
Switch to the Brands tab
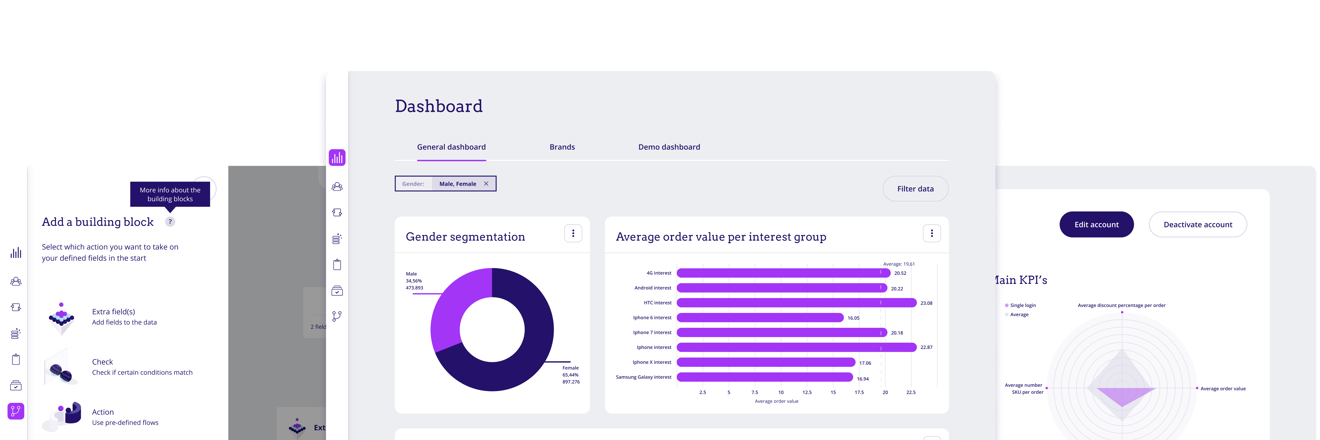(x=562, y=147)
